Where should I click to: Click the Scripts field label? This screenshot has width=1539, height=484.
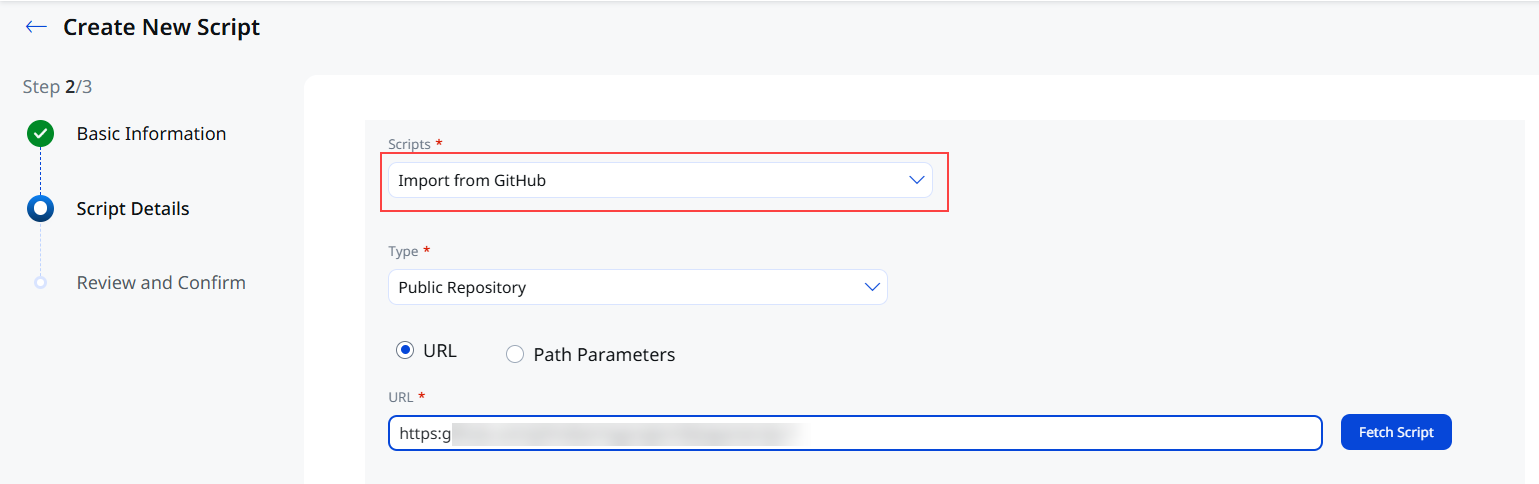tap(409, 144)
